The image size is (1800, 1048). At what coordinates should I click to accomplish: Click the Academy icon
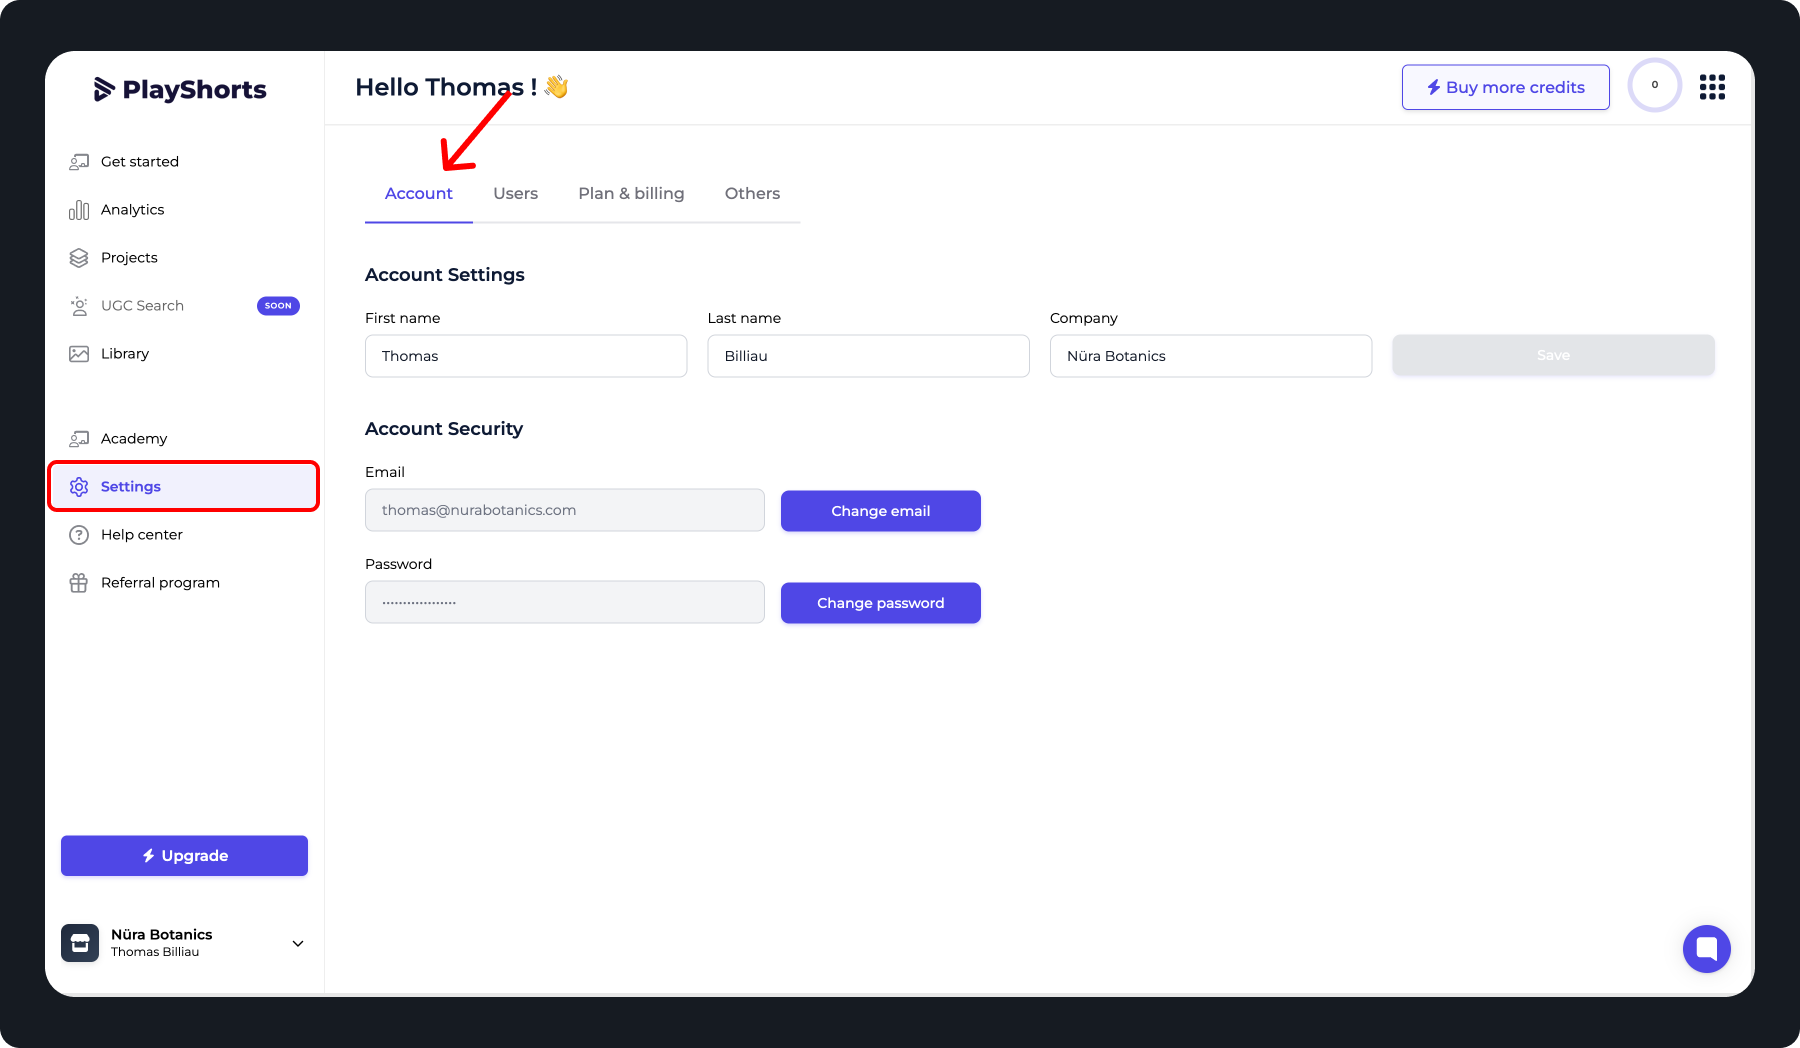tap(79, 439)
